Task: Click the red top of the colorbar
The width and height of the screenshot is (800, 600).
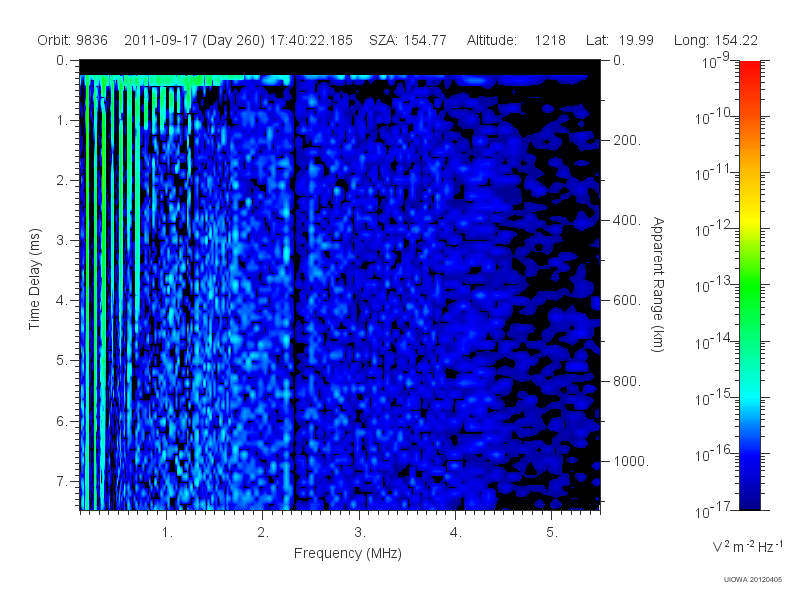Action: tap(750, 69)
